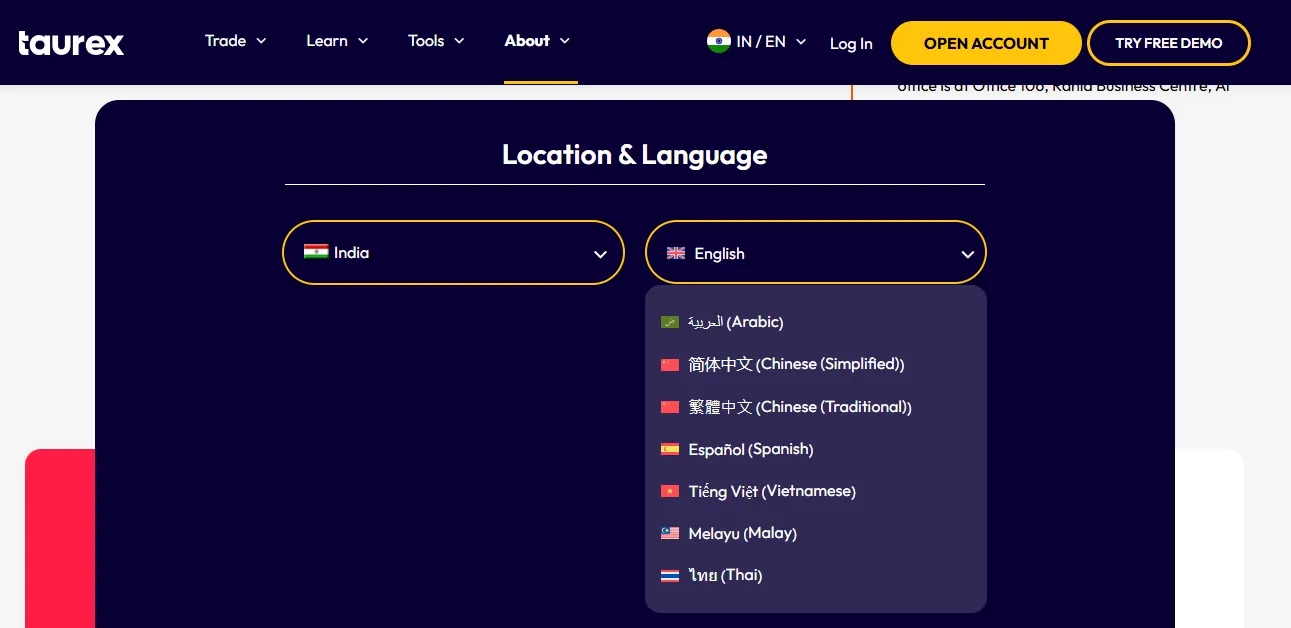1291x628 pixels.
Task: Click the Chinese Simplified flag icon
Action: pyautogui.click(x=670, y=365)
